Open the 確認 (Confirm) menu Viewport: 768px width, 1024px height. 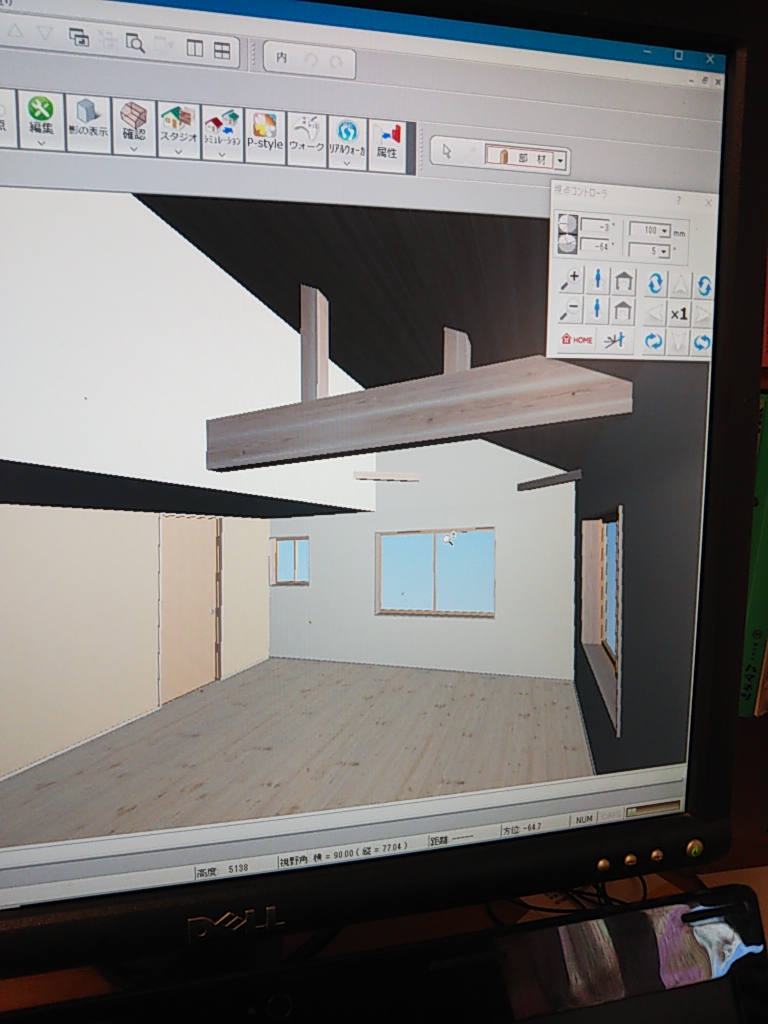click(x=133, y=123)
